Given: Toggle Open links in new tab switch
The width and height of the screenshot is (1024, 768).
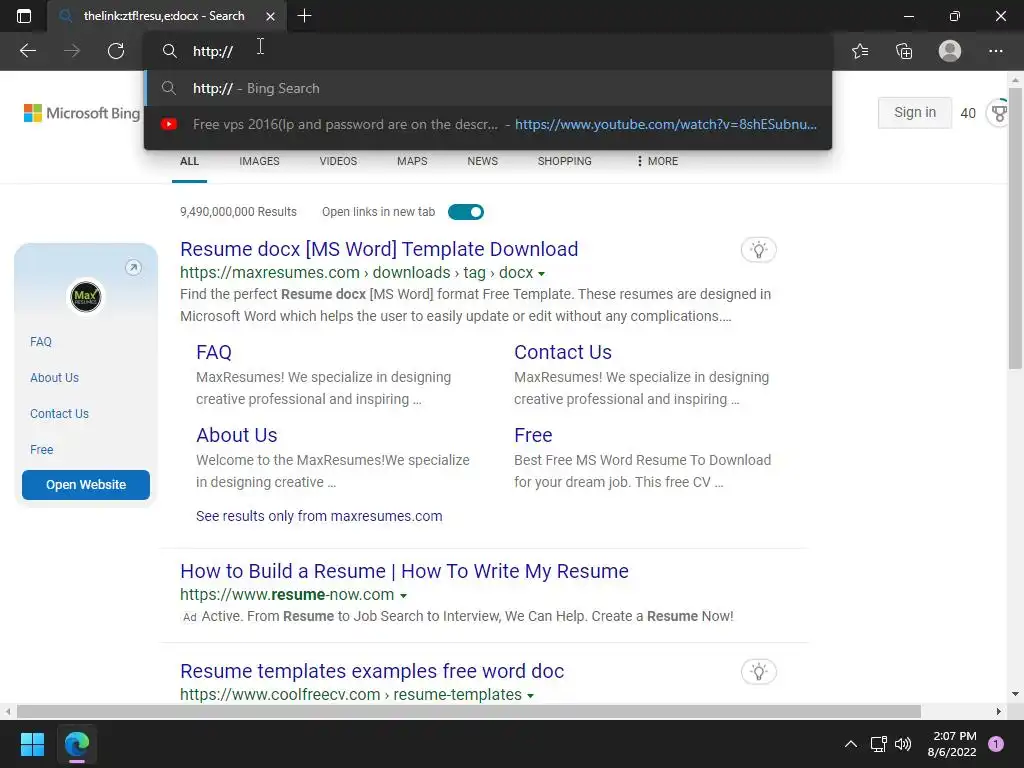Looking at the screenshot, I should point(466,212).
